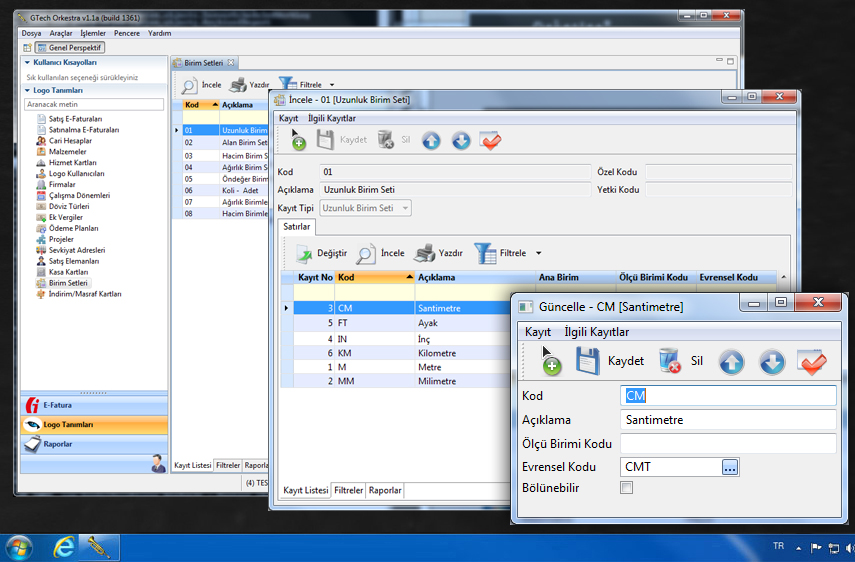Enable the Bölünebilir checkbox

[x=627, y=488]
